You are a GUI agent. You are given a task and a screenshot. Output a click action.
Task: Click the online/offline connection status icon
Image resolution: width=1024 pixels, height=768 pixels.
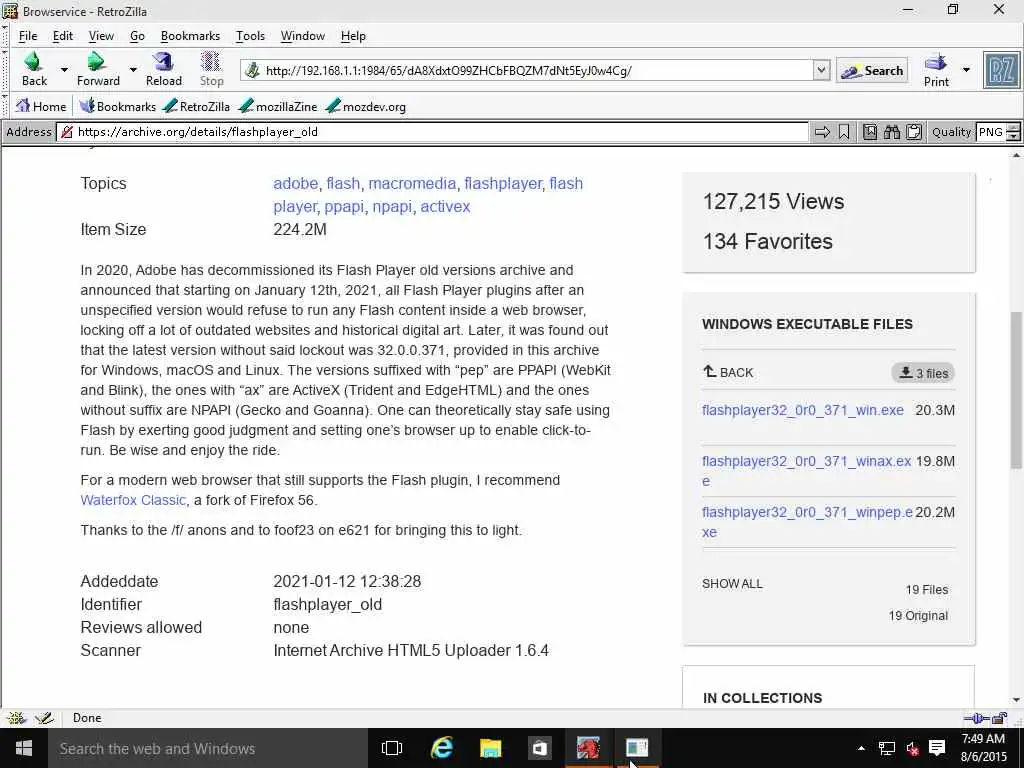point(977,718)
